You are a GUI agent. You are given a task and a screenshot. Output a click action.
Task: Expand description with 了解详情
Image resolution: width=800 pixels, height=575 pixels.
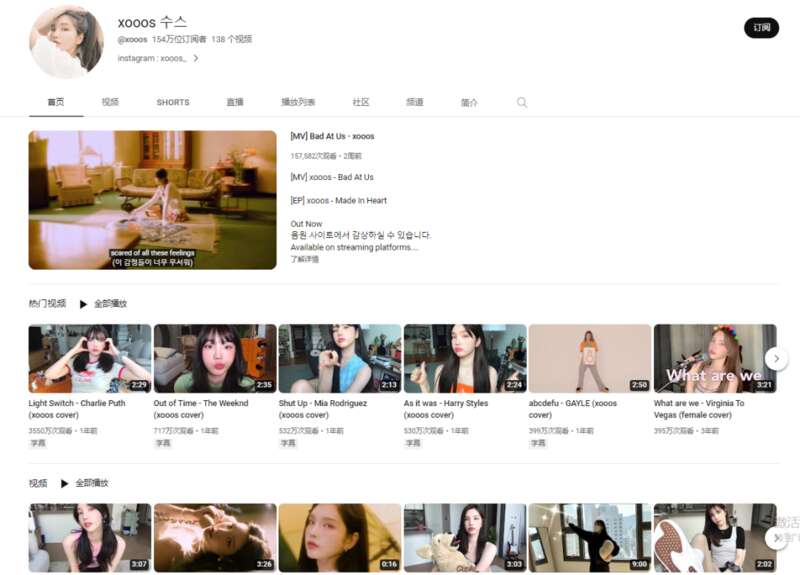point(305,259)
